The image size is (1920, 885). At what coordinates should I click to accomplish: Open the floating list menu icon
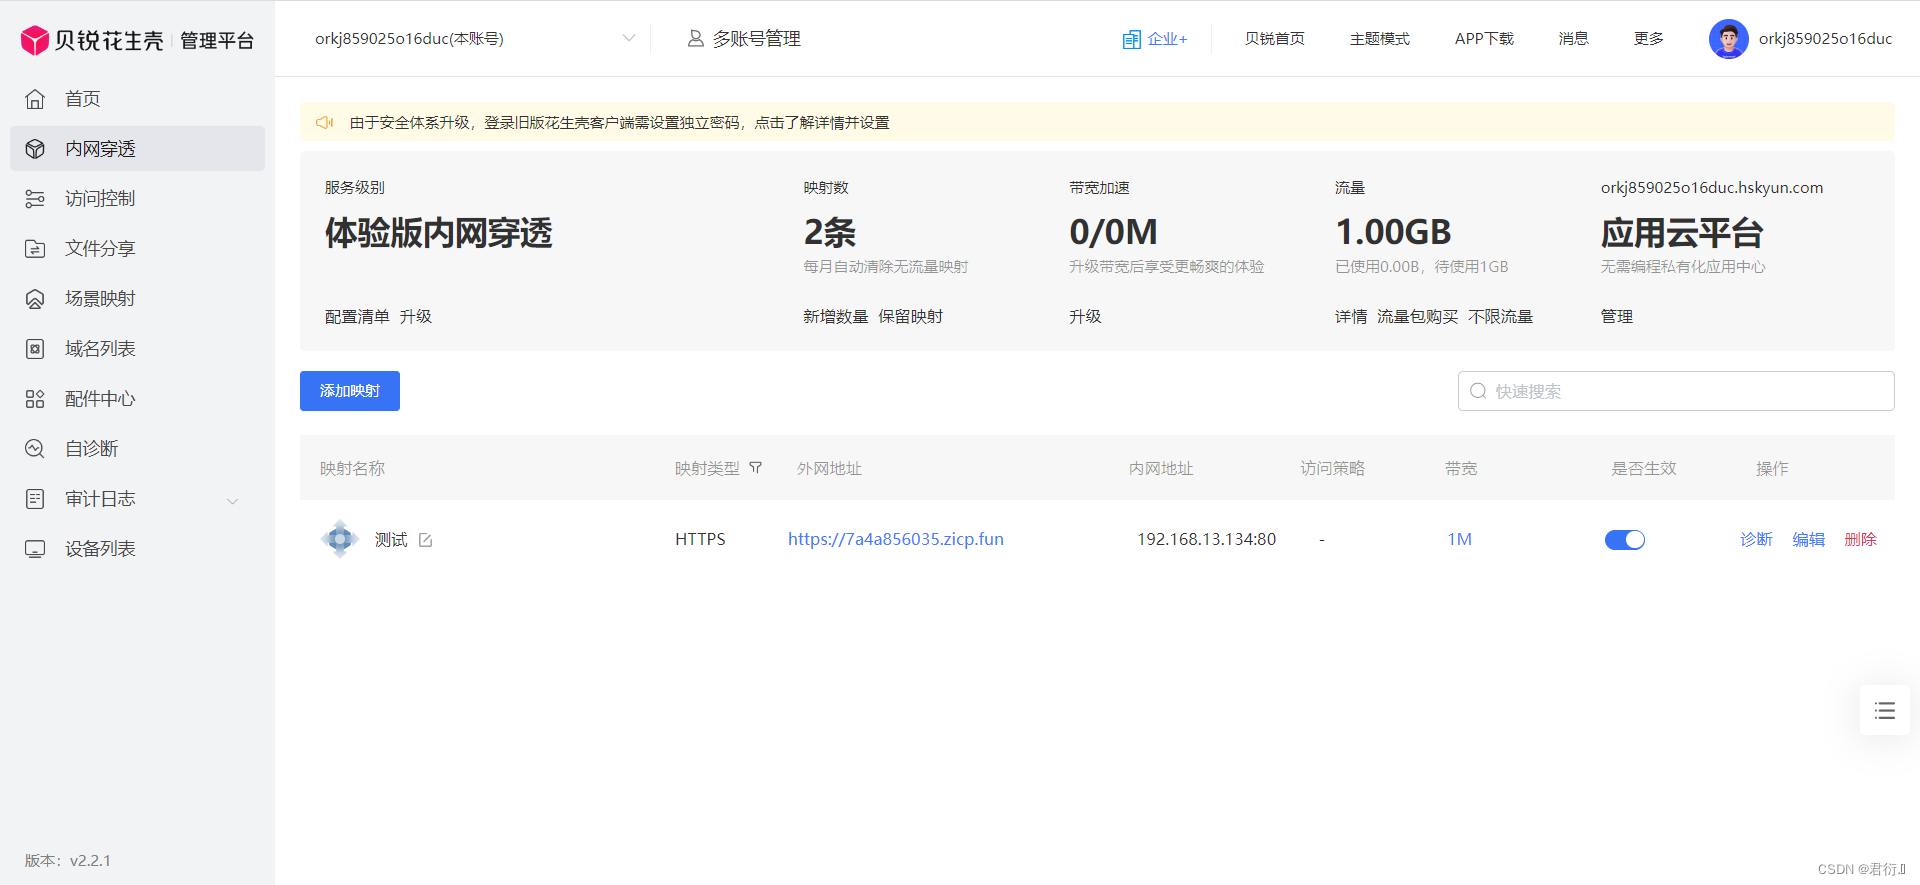pos(1885,710)
